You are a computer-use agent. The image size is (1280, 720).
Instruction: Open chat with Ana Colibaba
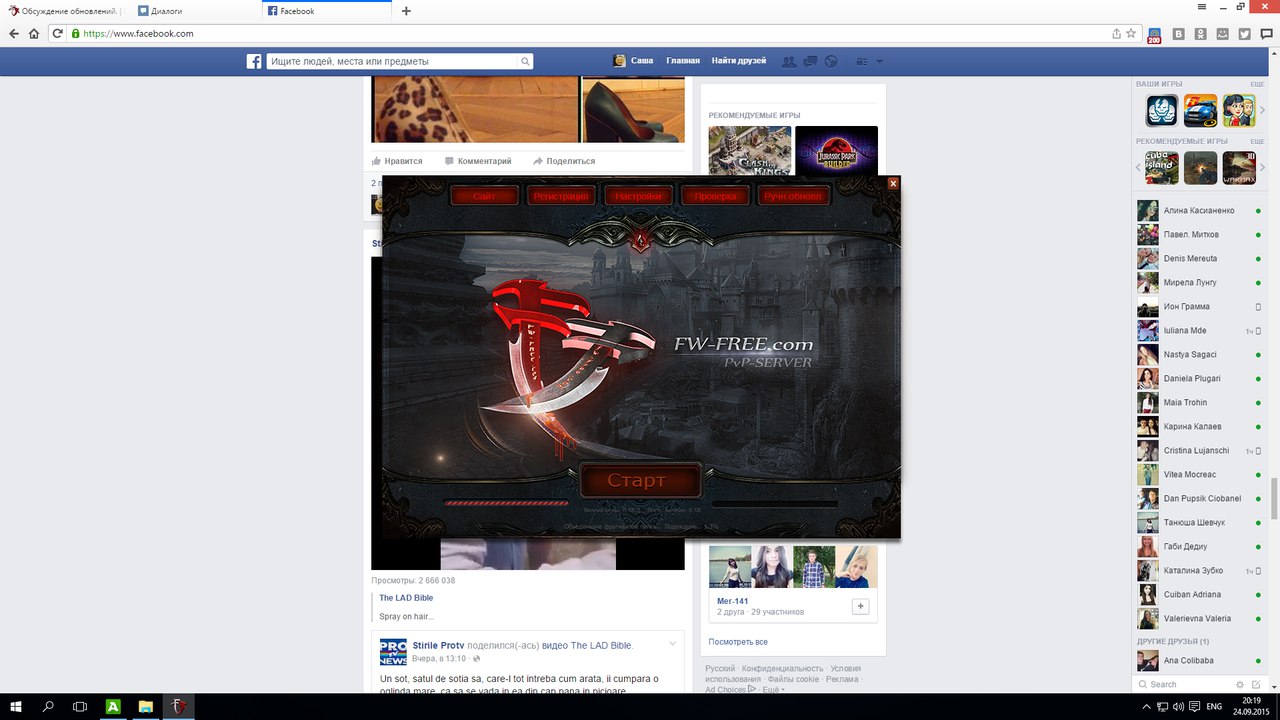pos(1199,660)
